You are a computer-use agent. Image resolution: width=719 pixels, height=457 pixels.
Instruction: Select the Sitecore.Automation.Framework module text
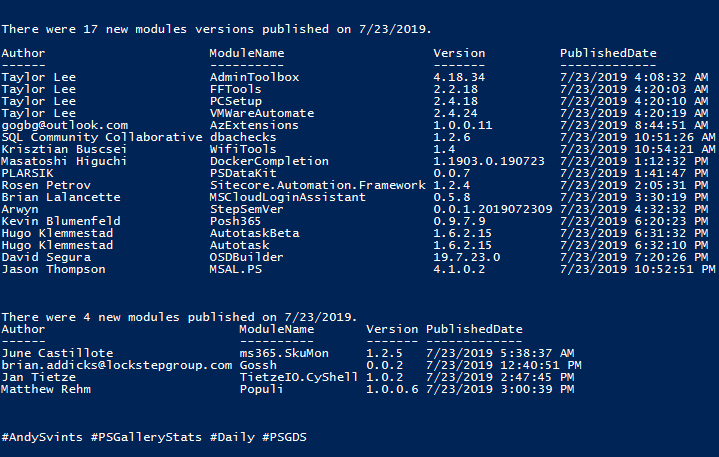click(318, 185)
